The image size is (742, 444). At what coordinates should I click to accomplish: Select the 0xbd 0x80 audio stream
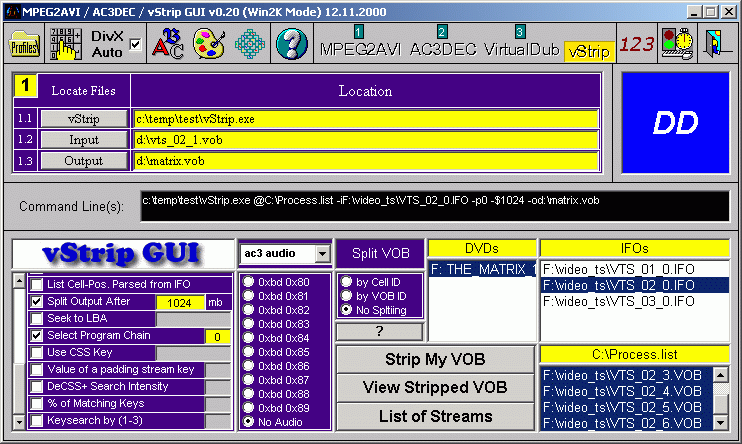tap(248, 282)
